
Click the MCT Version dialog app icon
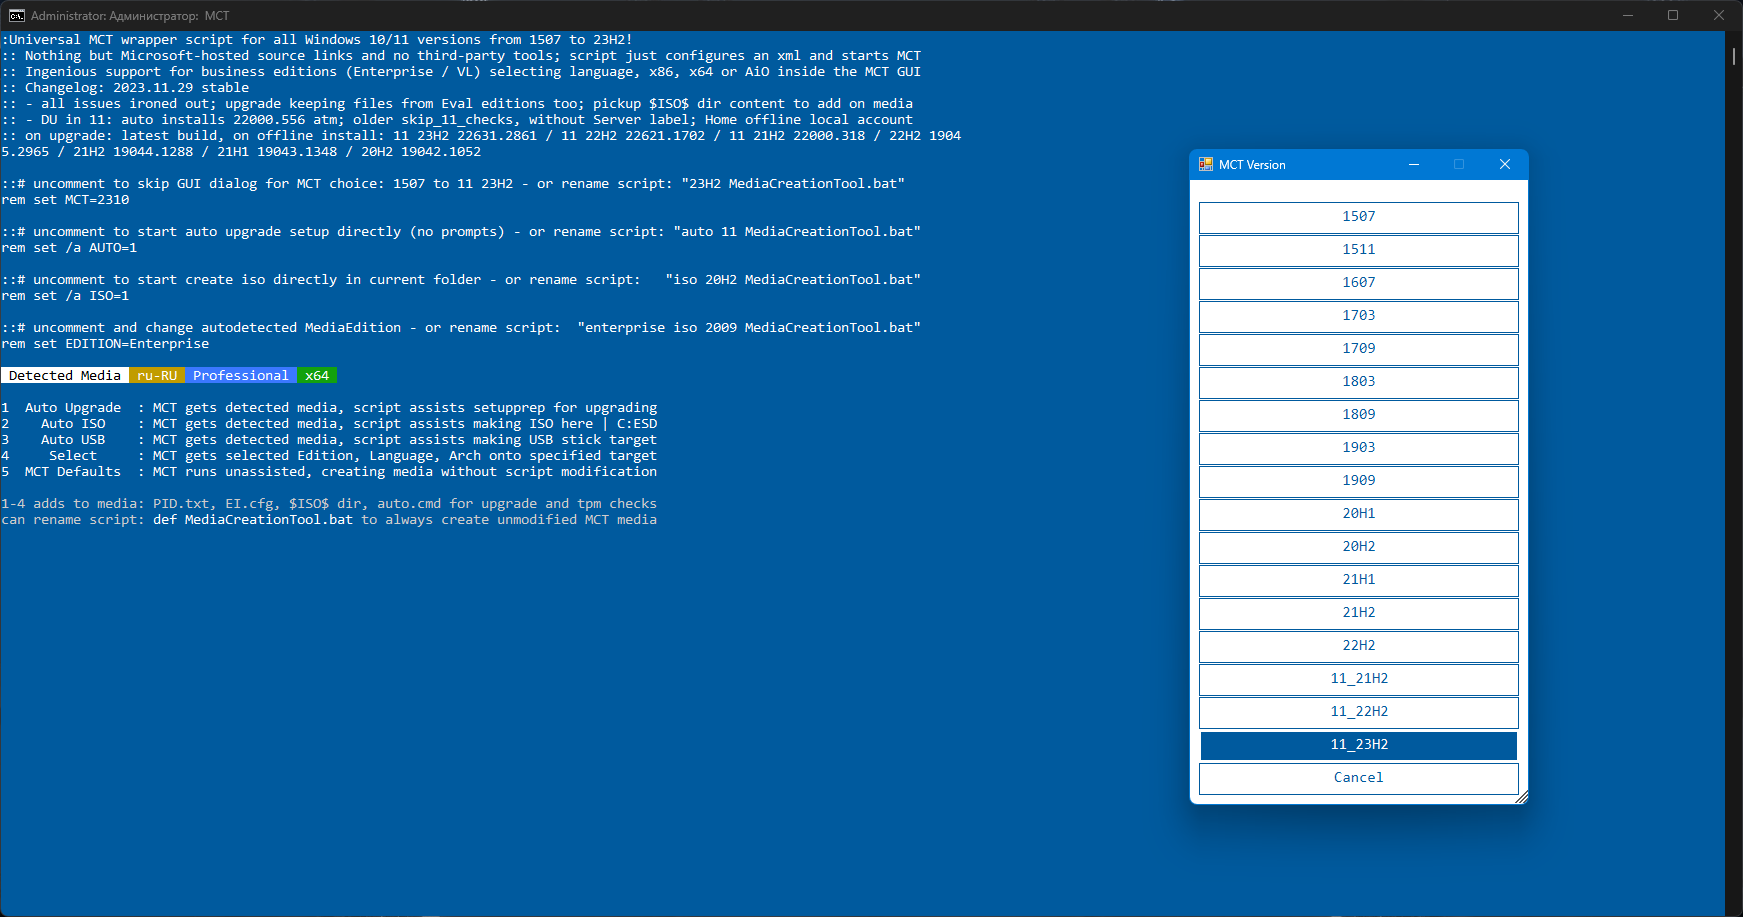1206,165
